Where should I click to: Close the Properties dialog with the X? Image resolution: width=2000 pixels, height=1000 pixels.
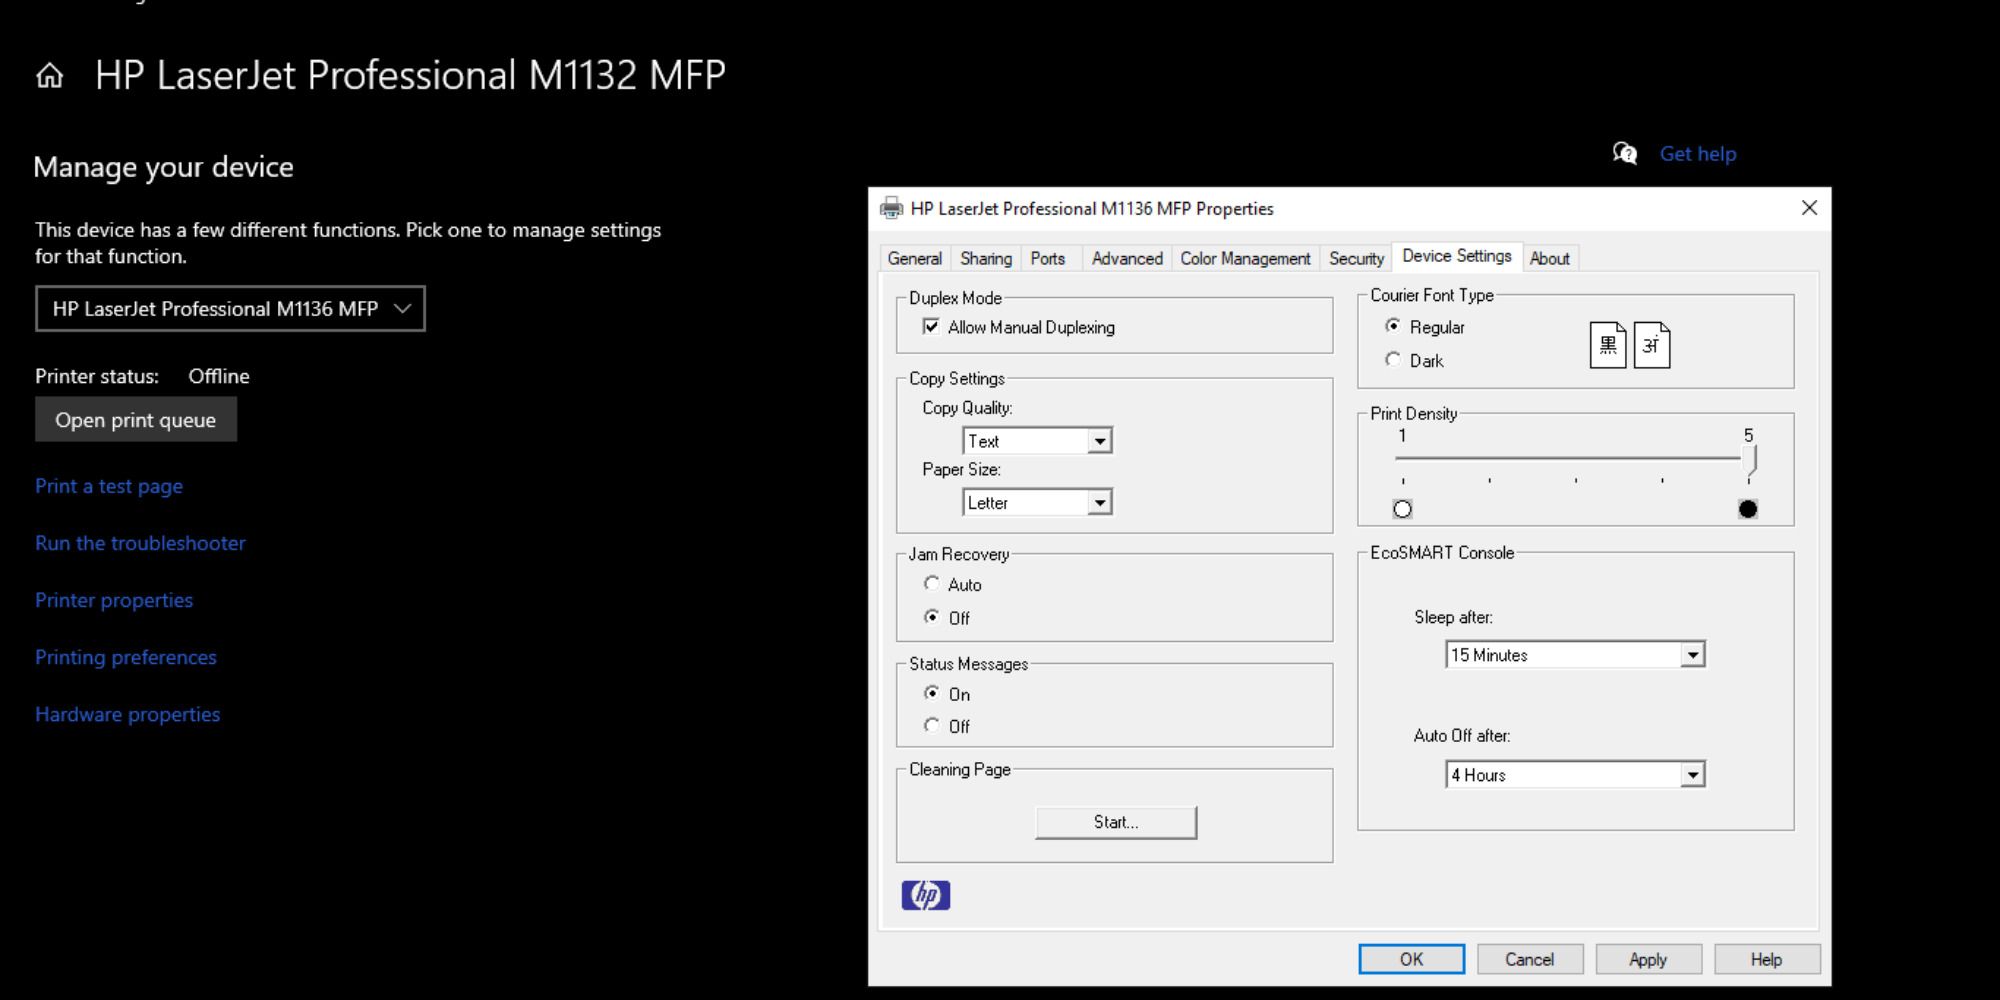[x=1809, y=208]
